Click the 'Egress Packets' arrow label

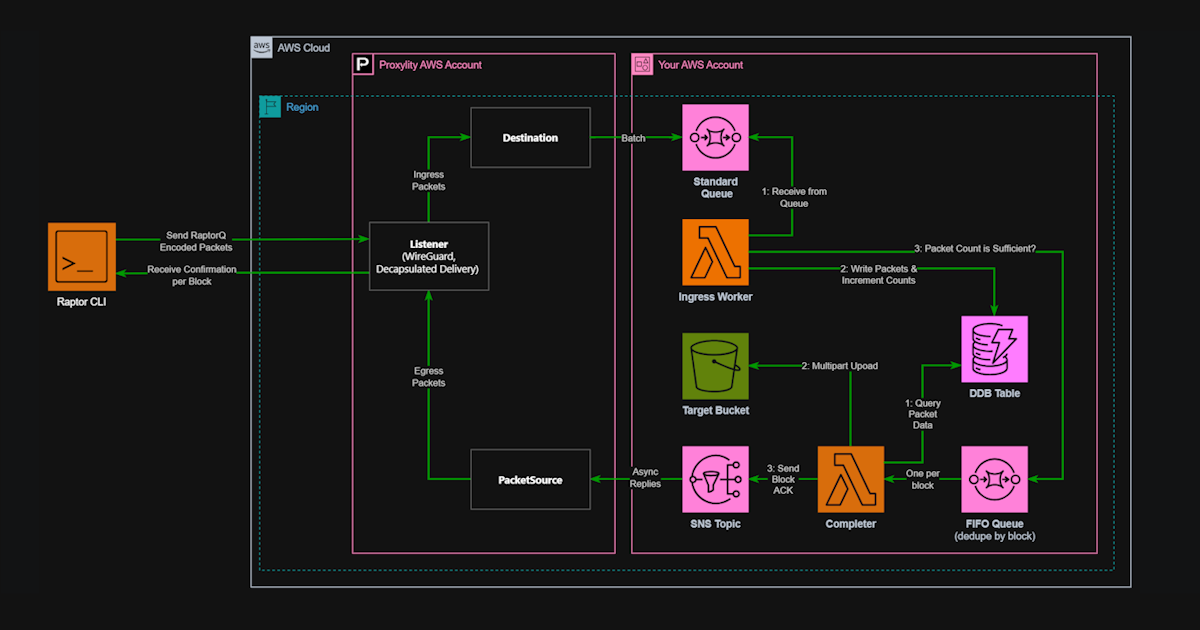(x=428, y=376)
